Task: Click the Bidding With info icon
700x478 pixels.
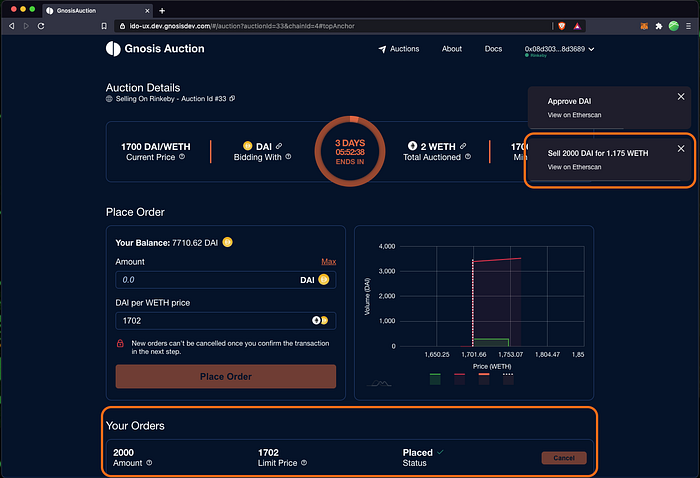Action: pos(288,157)
